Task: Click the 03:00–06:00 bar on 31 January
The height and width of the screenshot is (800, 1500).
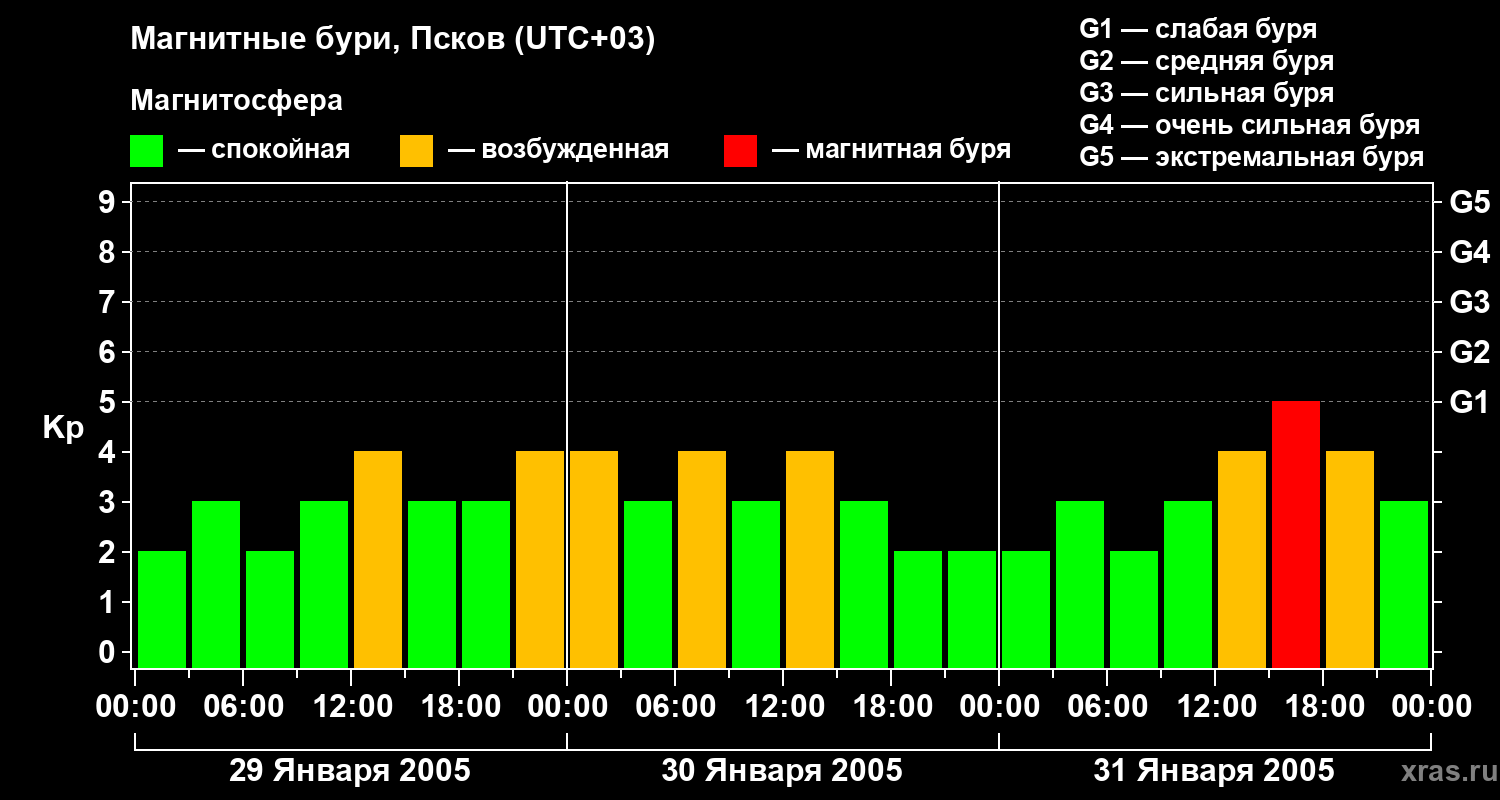Action: tap(1080, 584)
